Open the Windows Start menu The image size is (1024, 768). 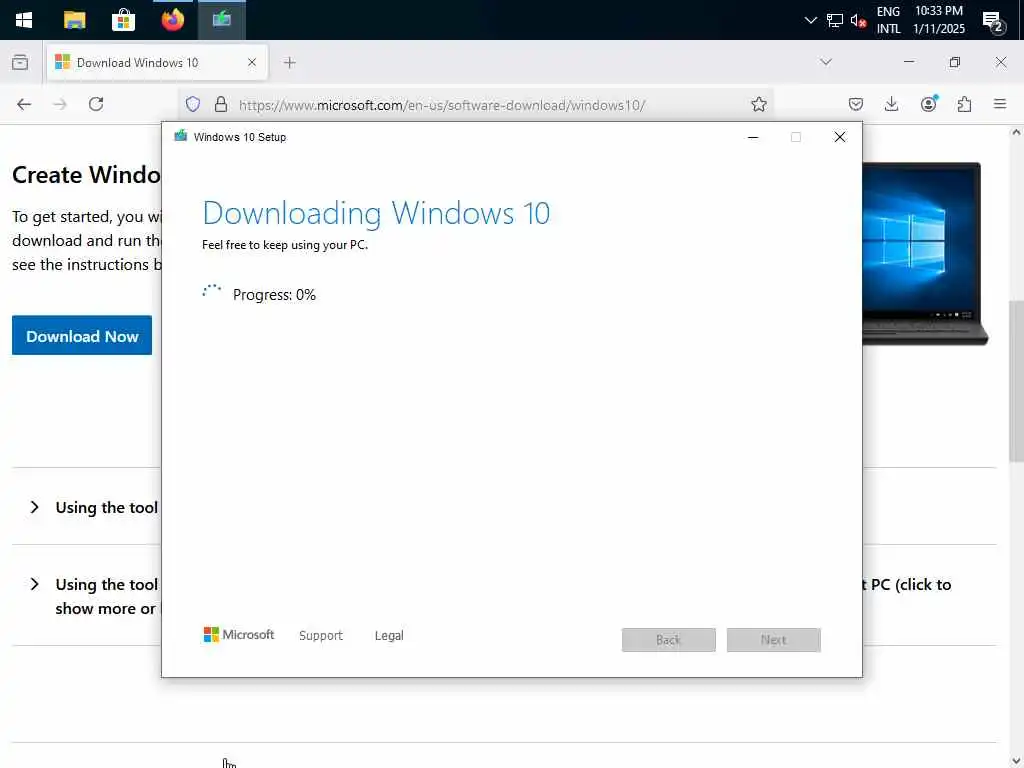[24, 20]
